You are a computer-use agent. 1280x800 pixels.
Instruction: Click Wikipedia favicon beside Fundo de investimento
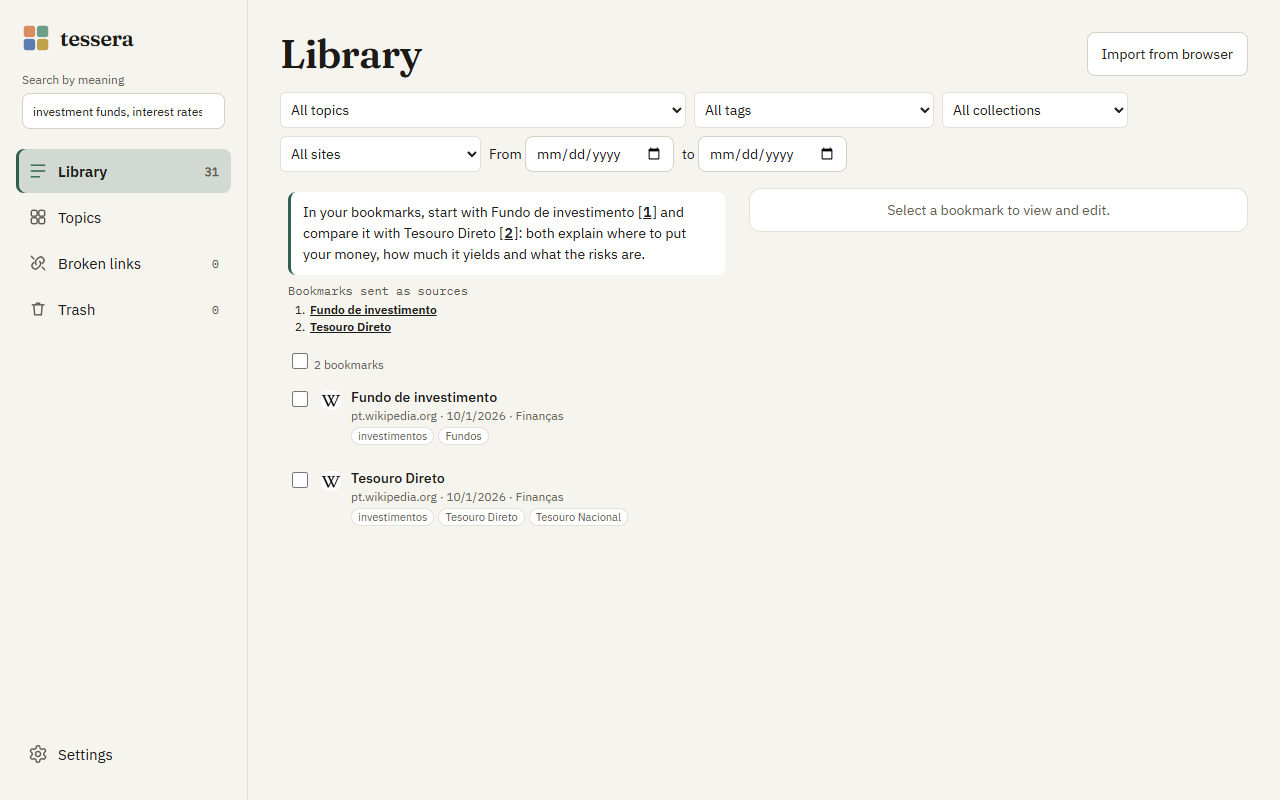pyautogui.click(x=331, y=400)
